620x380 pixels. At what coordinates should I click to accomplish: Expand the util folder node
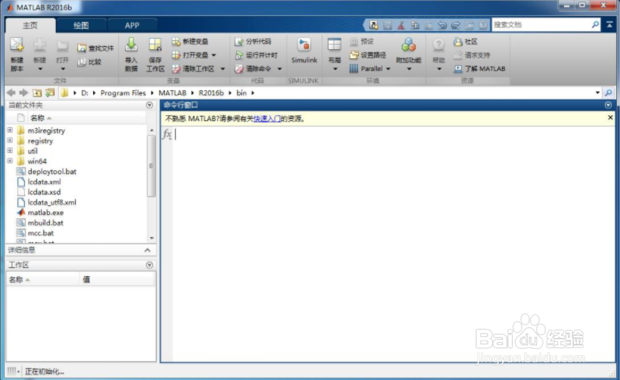click(x=10, y=151)
